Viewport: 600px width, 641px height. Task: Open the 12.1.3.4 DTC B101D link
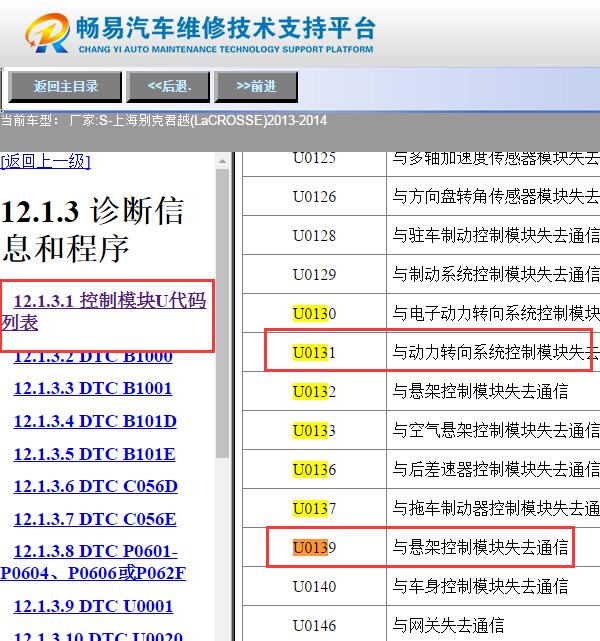pyautogui.click(x=95, y=421)
